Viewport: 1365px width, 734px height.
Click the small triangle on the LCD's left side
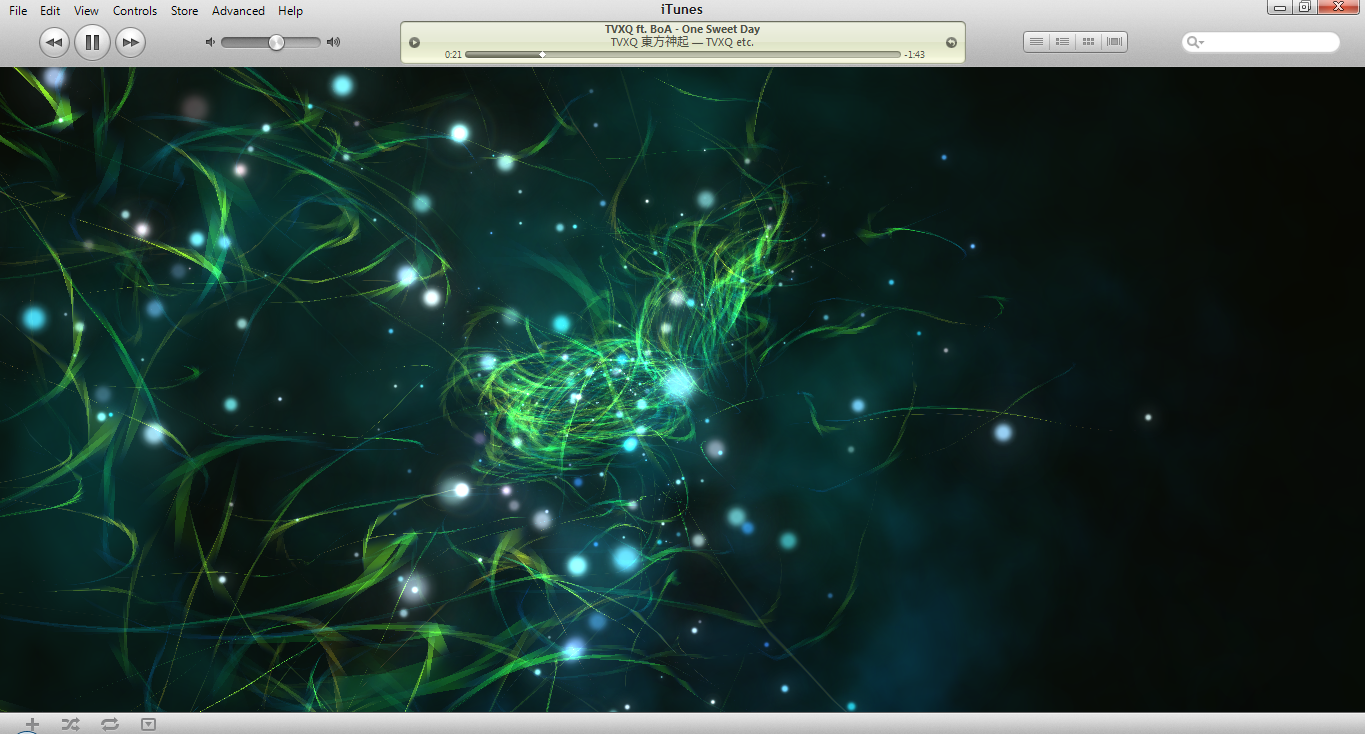tap(414, 42)
